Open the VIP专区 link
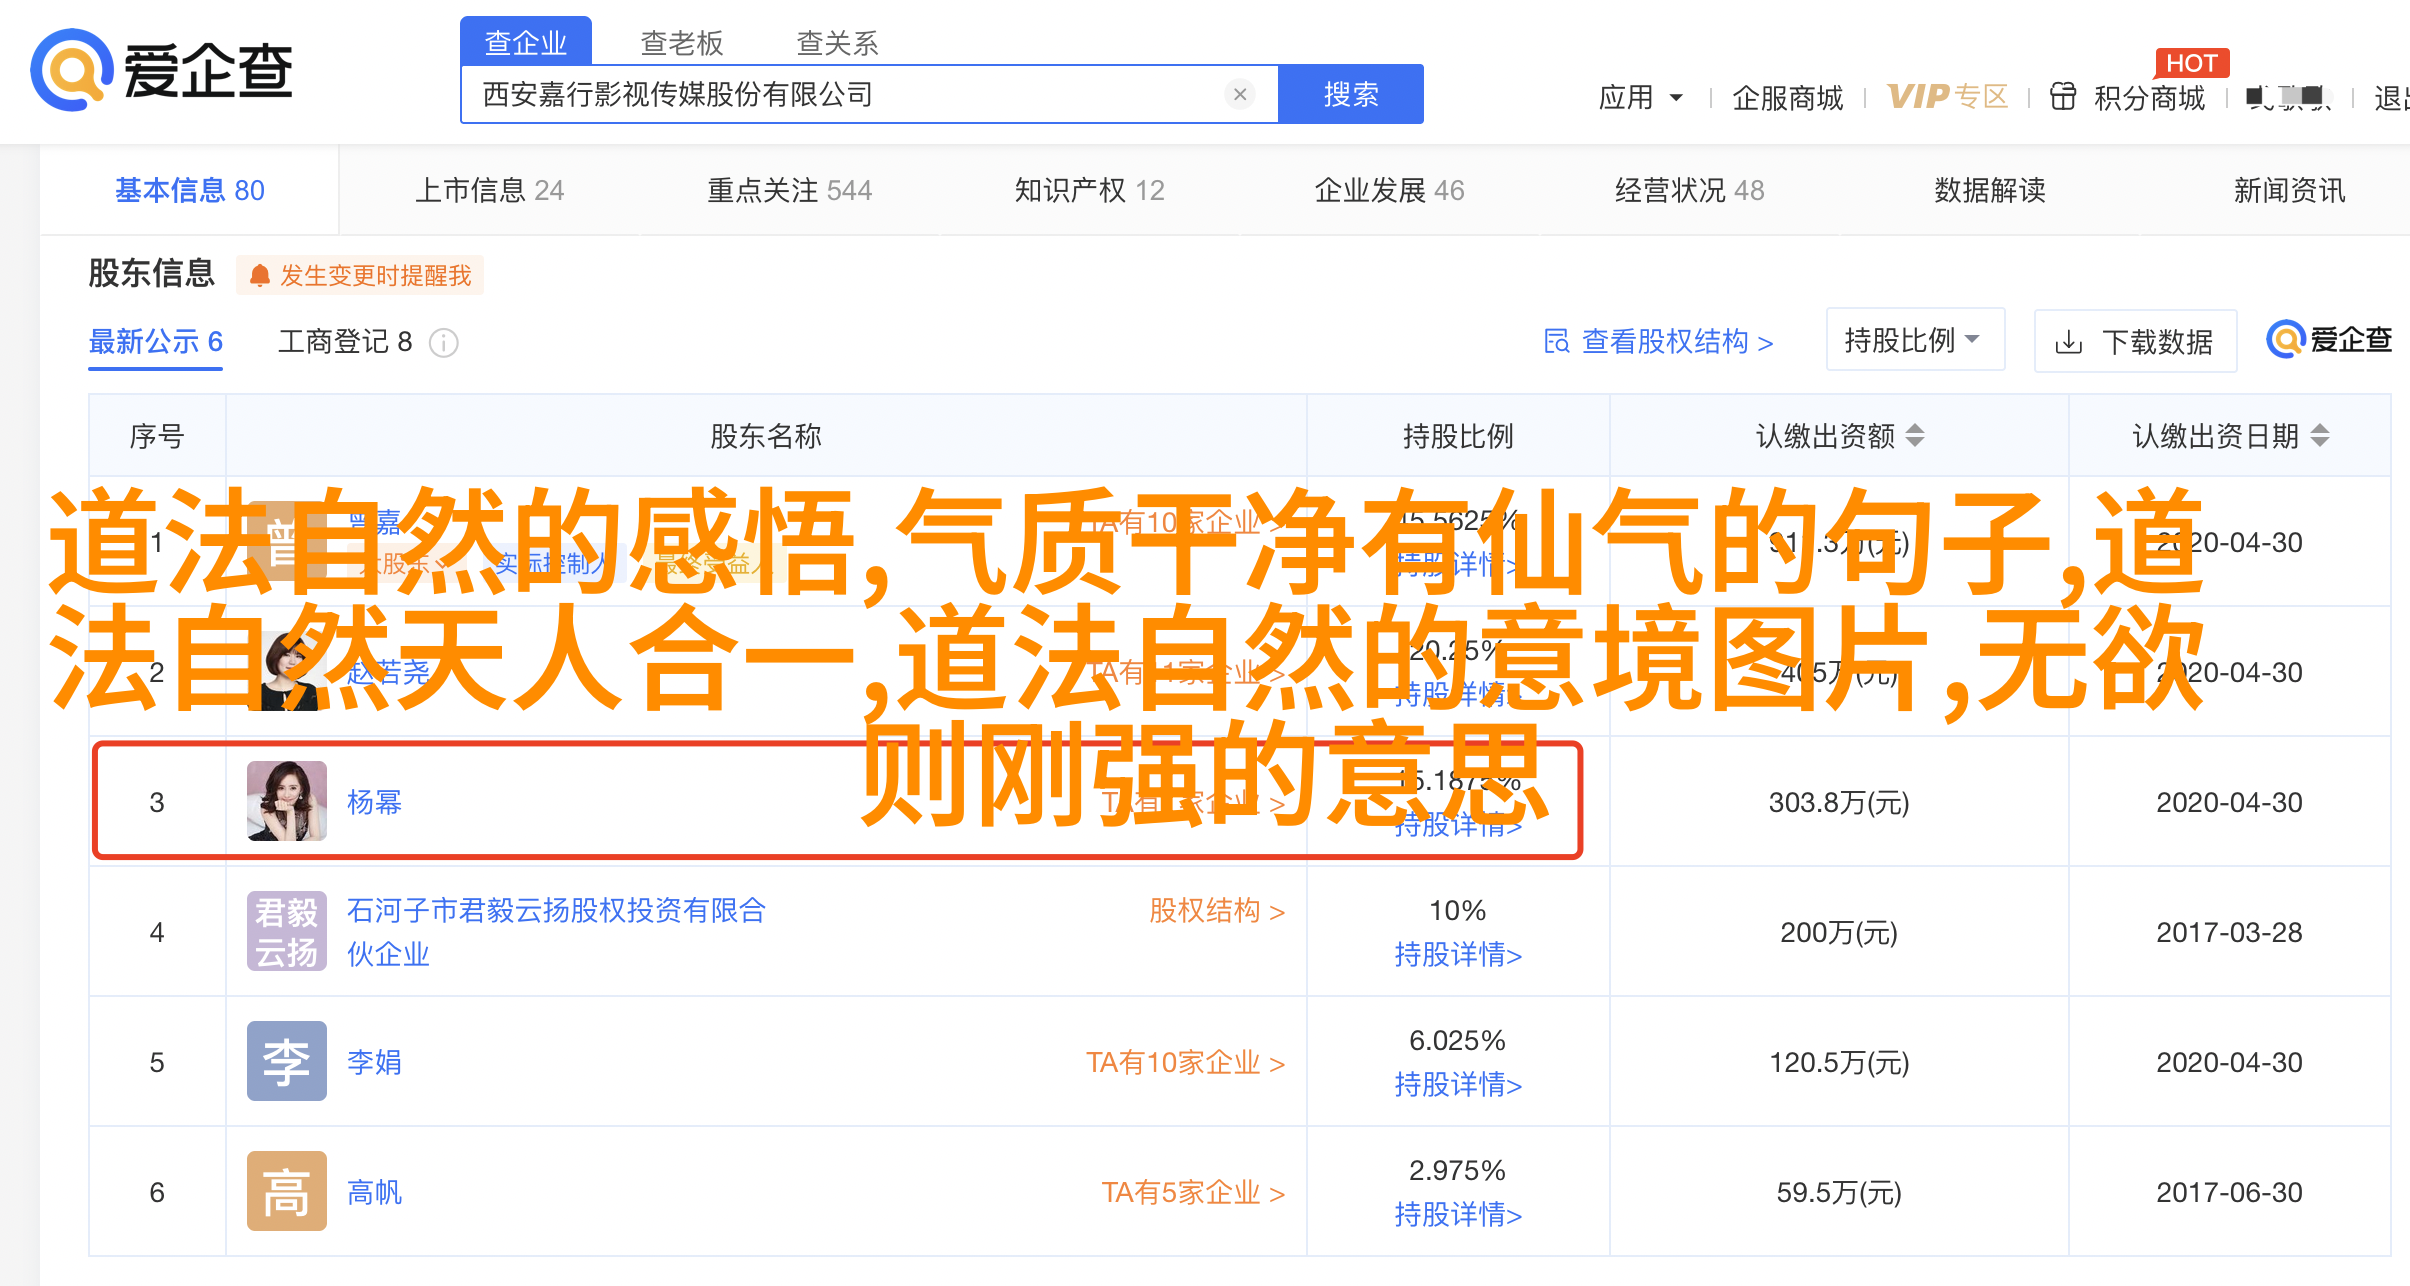This screenshot has height=1286, width=2410. click(x=1947, y=96)
